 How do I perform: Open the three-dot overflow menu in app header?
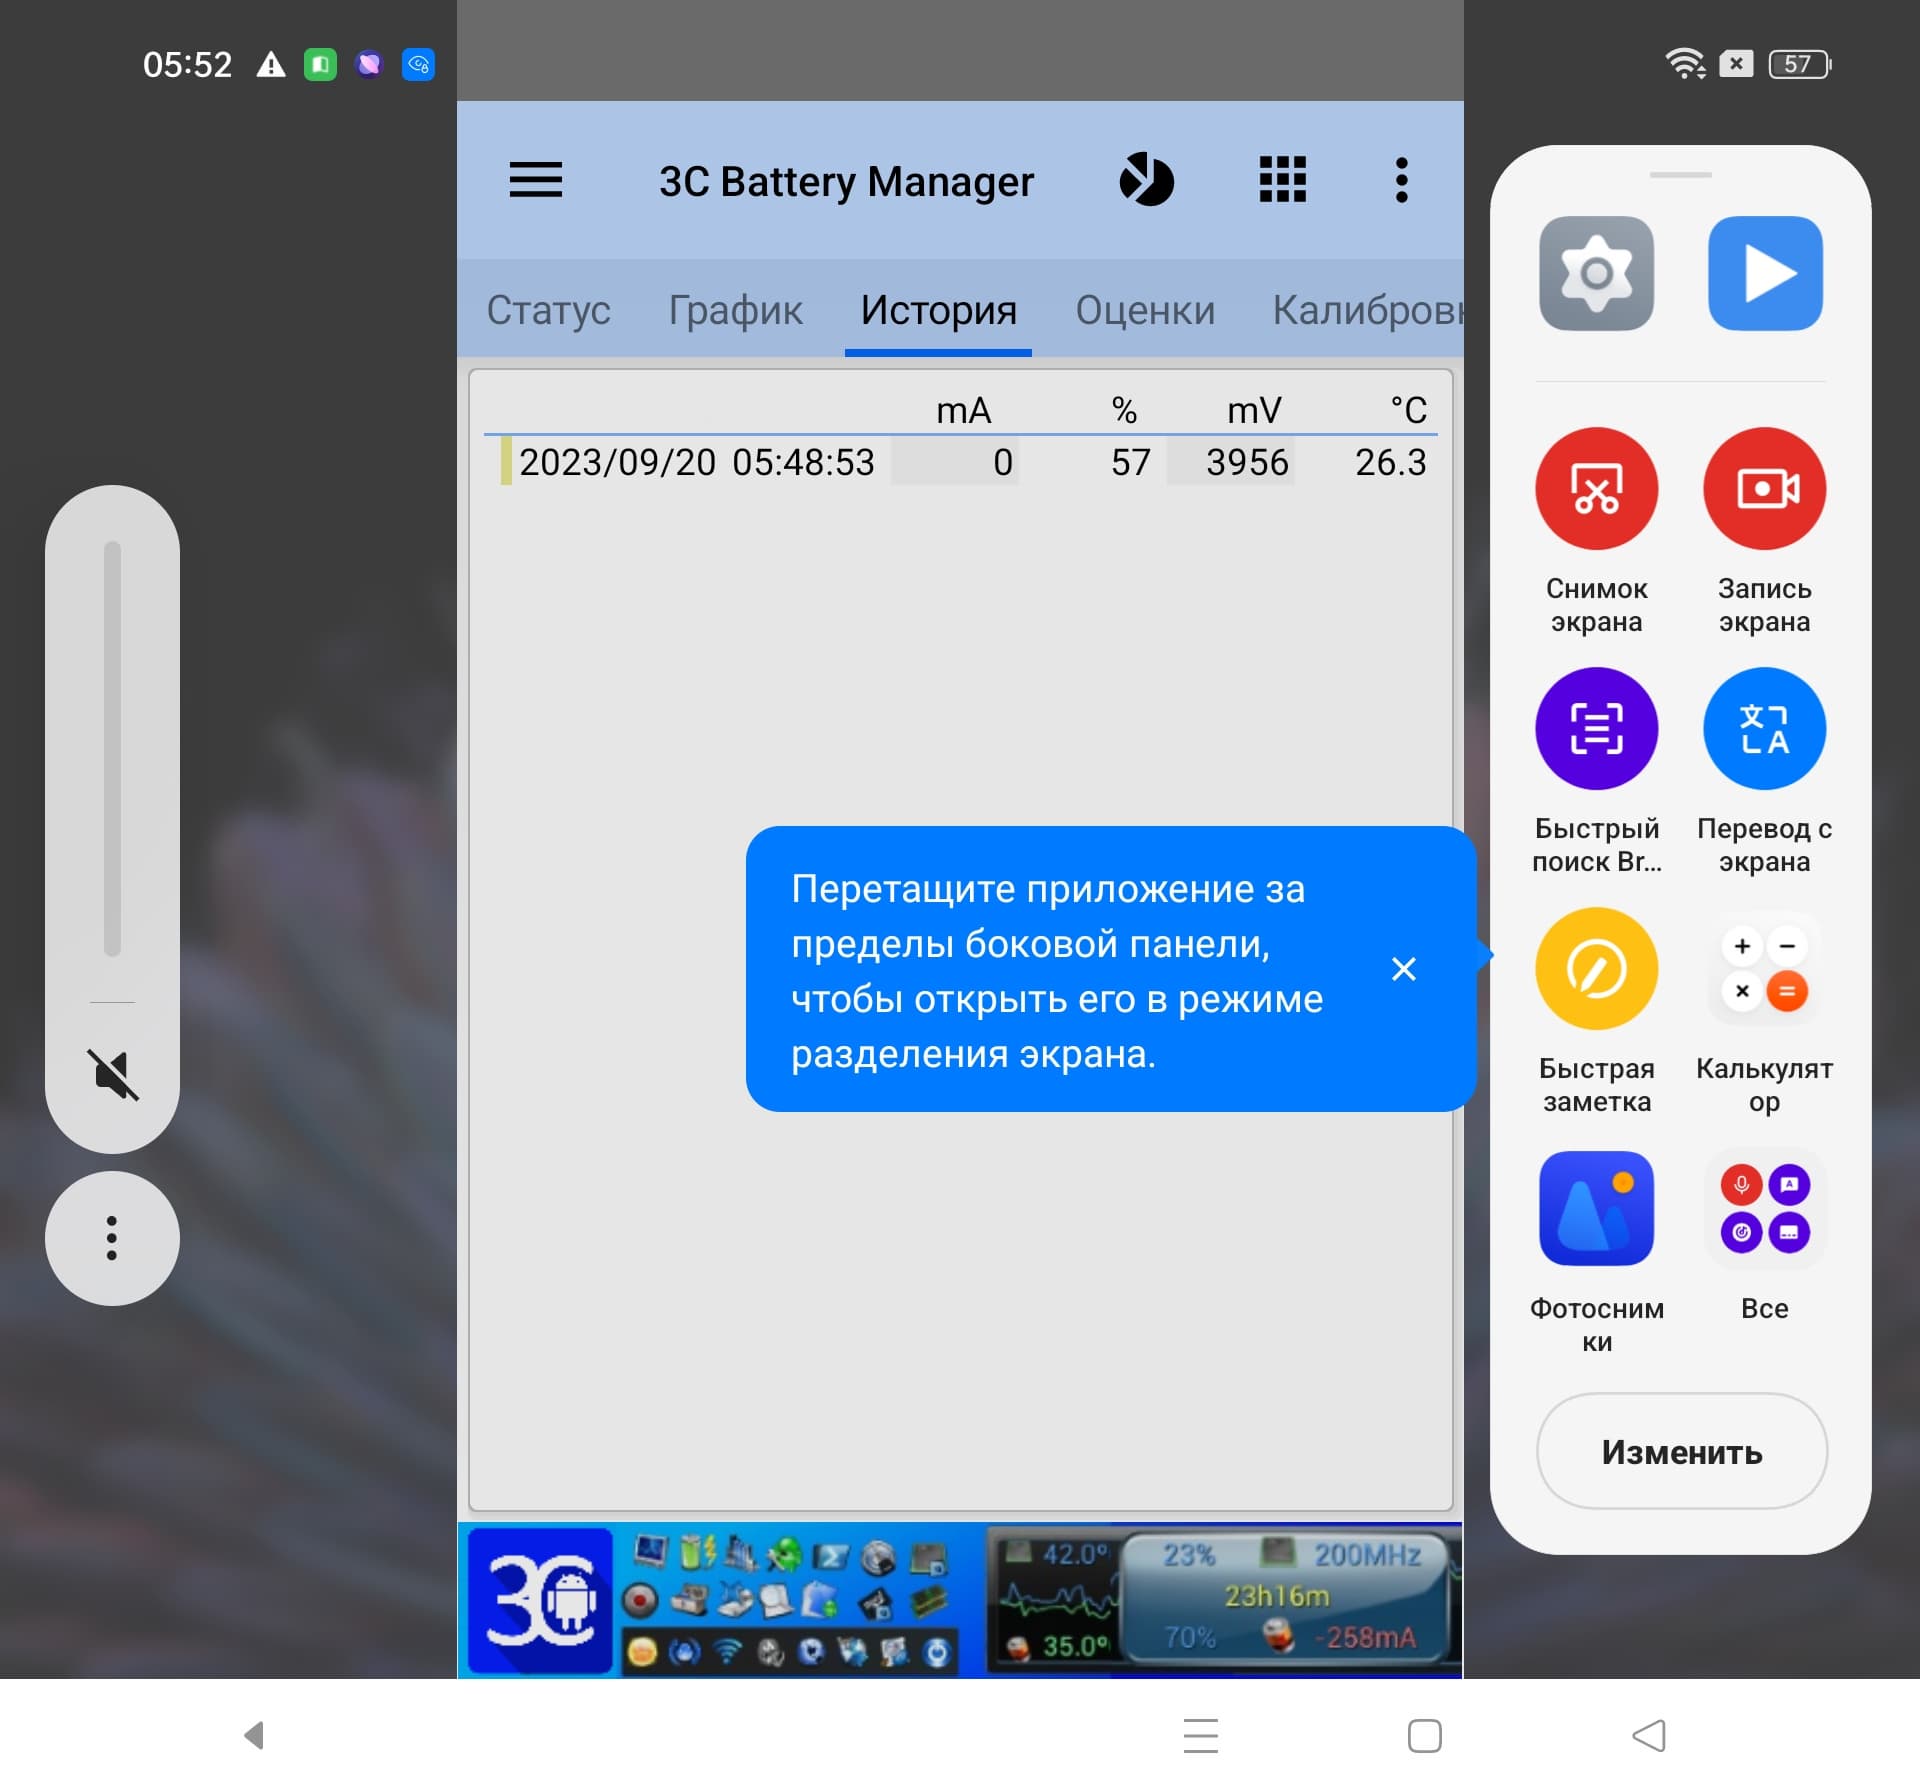tap(1401, 180)
